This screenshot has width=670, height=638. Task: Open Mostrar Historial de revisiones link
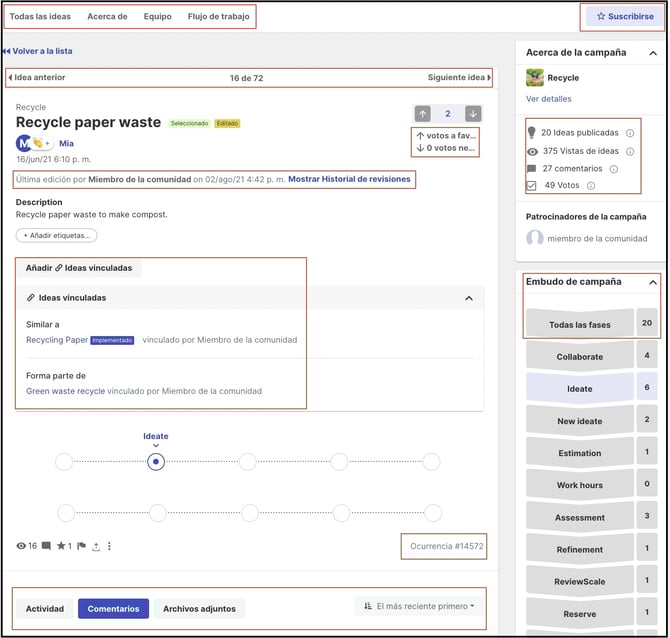[x=349, y=179]
